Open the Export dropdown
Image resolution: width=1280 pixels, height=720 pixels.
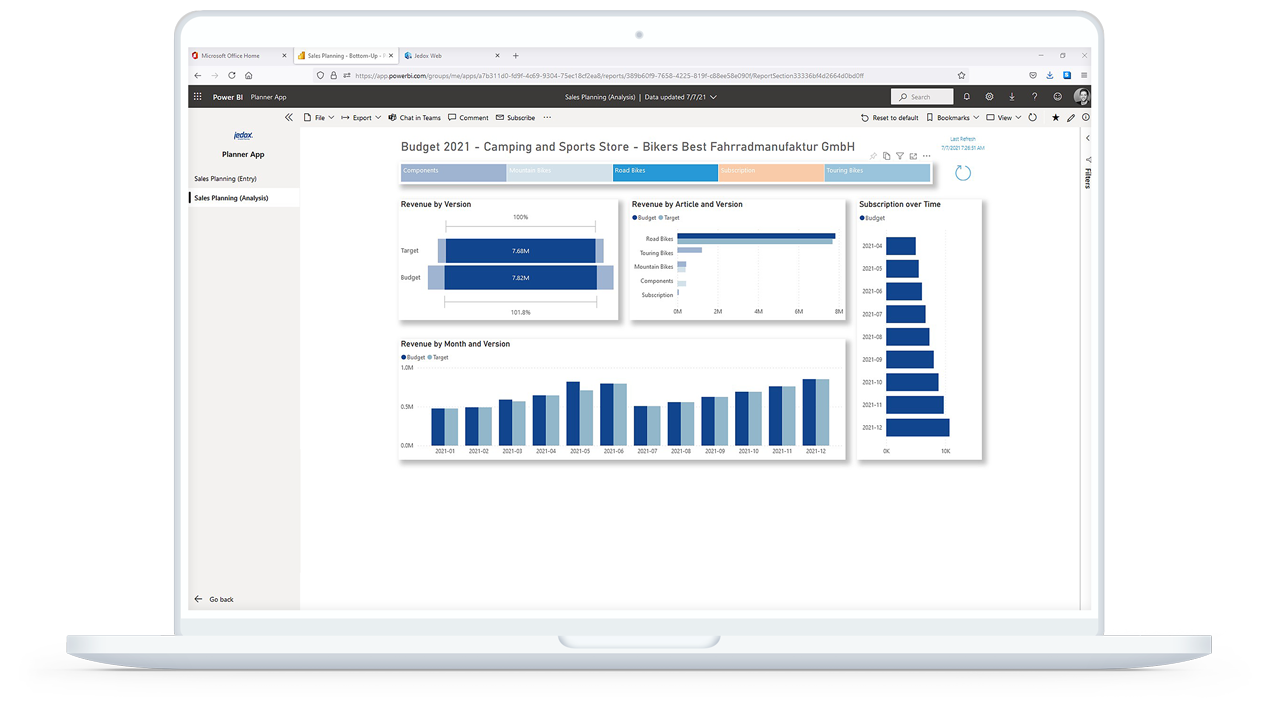coord(361,118)
